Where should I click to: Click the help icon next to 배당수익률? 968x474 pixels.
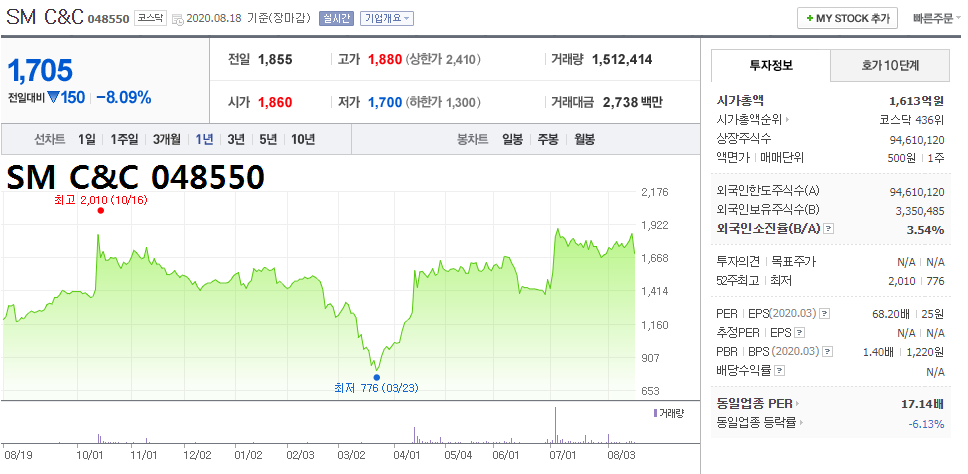[x=780, y=372]
